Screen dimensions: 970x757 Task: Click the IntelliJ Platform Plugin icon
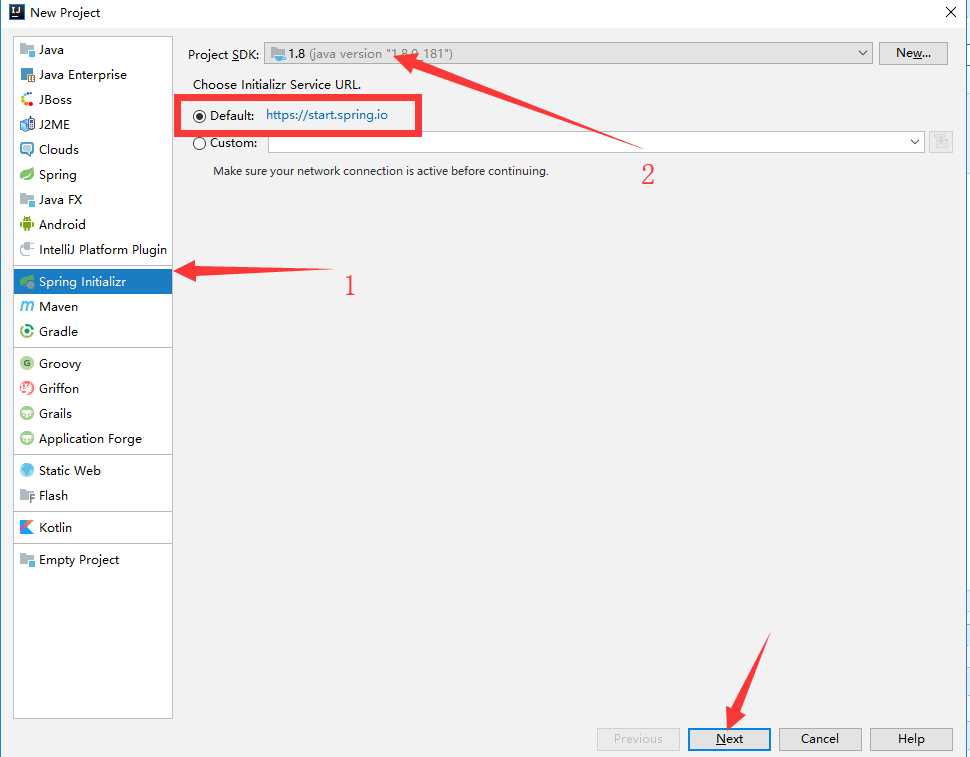click(27, 249)
